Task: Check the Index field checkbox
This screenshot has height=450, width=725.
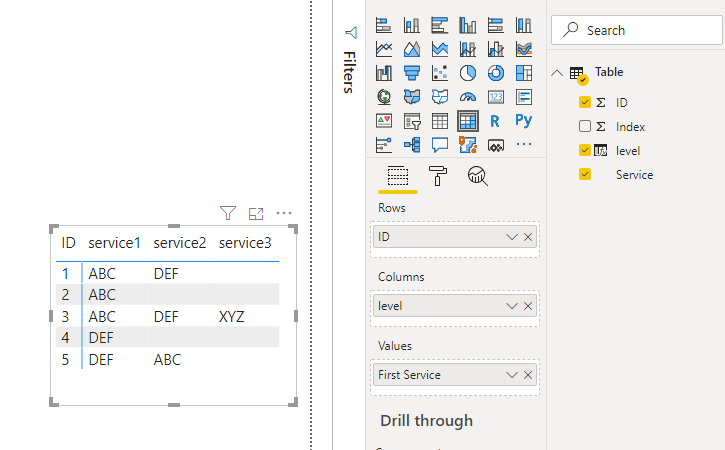Action: pyautogui.click(x=585, y=126)
